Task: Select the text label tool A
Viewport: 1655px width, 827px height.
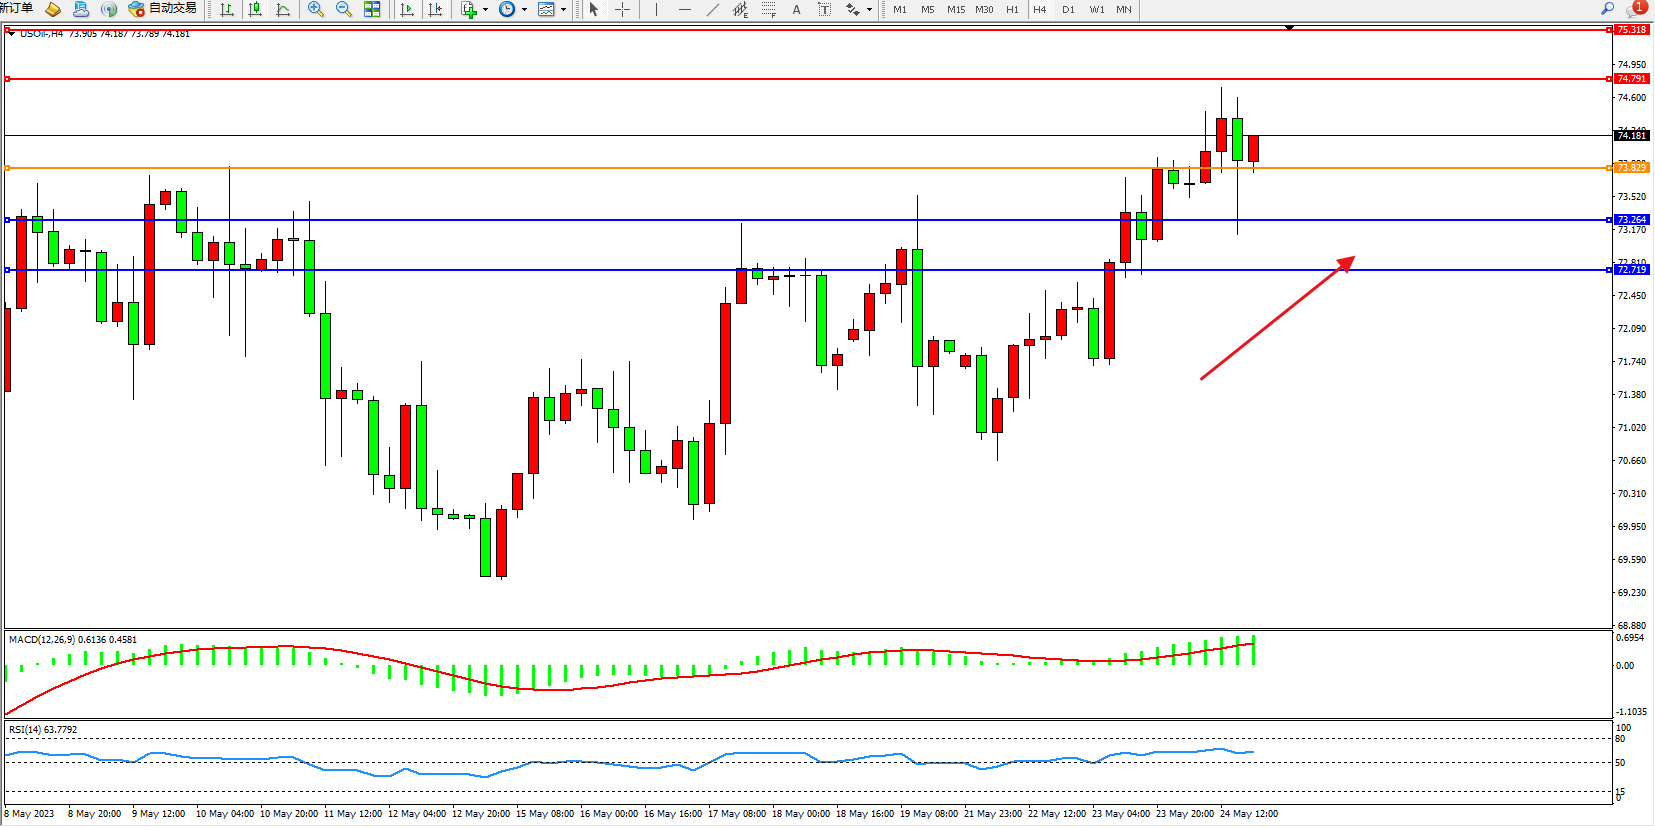Action: click(796, 9)
